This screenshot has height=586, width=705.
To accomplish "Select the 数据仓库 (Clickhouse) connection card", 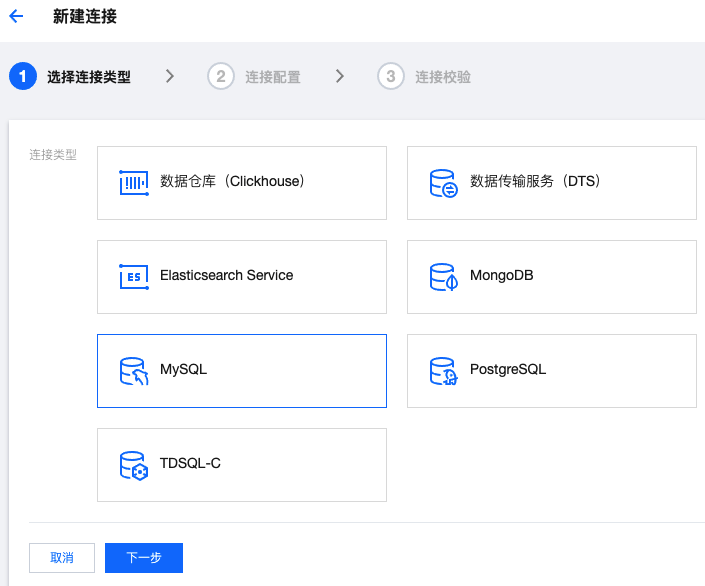I will click(242, 183).
